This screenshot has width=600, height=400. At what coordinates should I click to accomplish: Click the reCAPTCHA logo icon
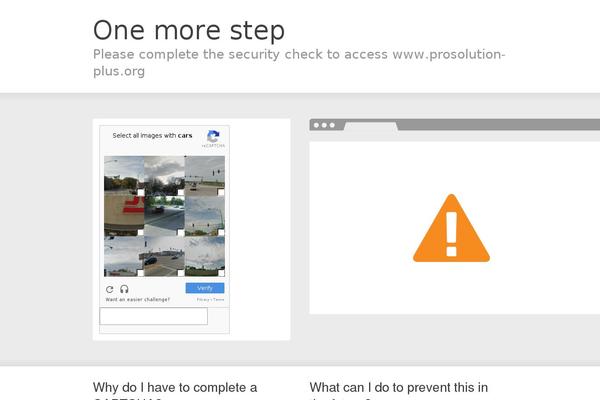click(x=213, y=136)
